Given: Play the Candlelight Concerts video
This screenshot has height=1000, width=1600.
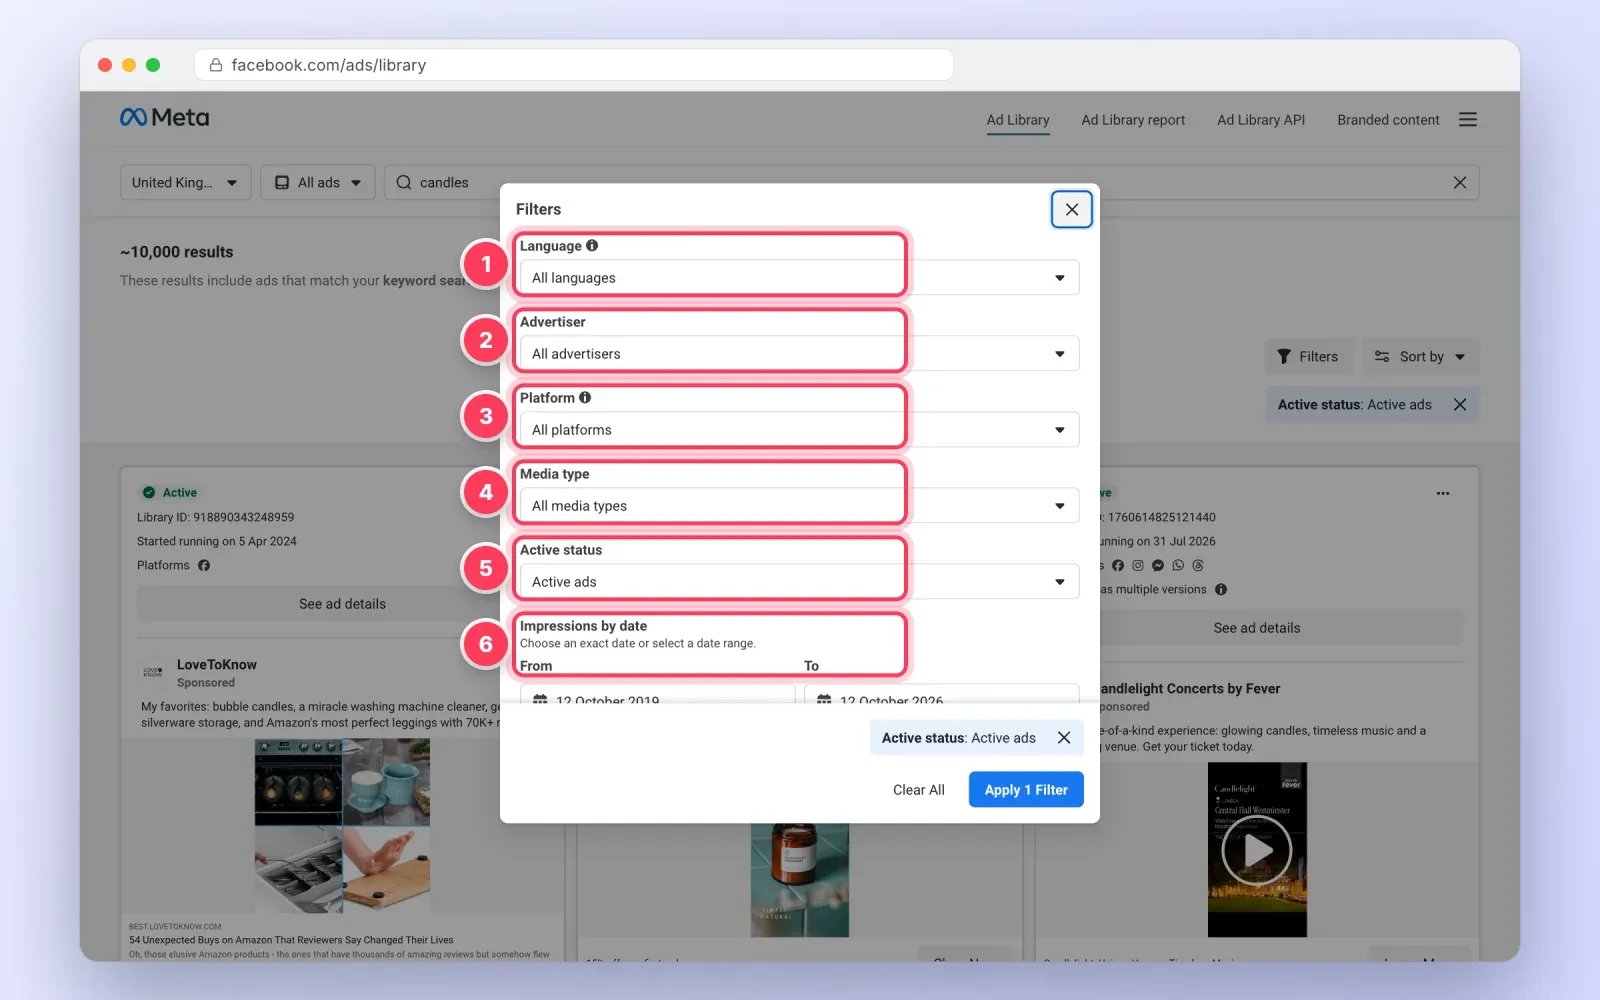Looking at the screenshot, I should point(1257,851).
